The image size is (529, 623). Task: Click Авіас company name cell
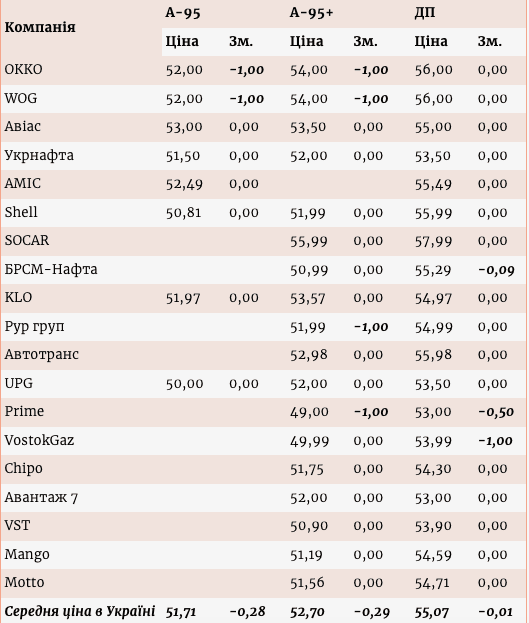23,126
